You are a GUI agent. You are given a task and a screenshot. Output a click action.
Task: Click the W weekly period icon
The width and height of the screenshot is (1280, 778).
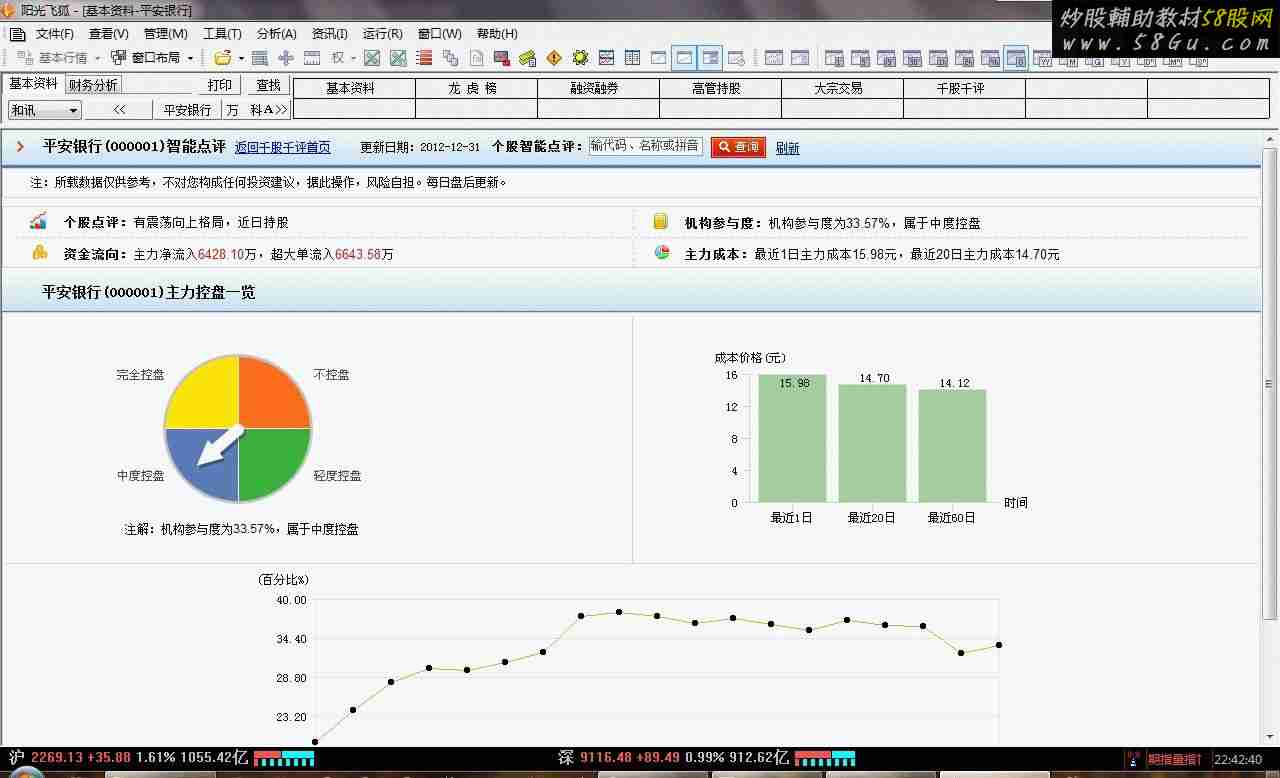coord(1045,61)
